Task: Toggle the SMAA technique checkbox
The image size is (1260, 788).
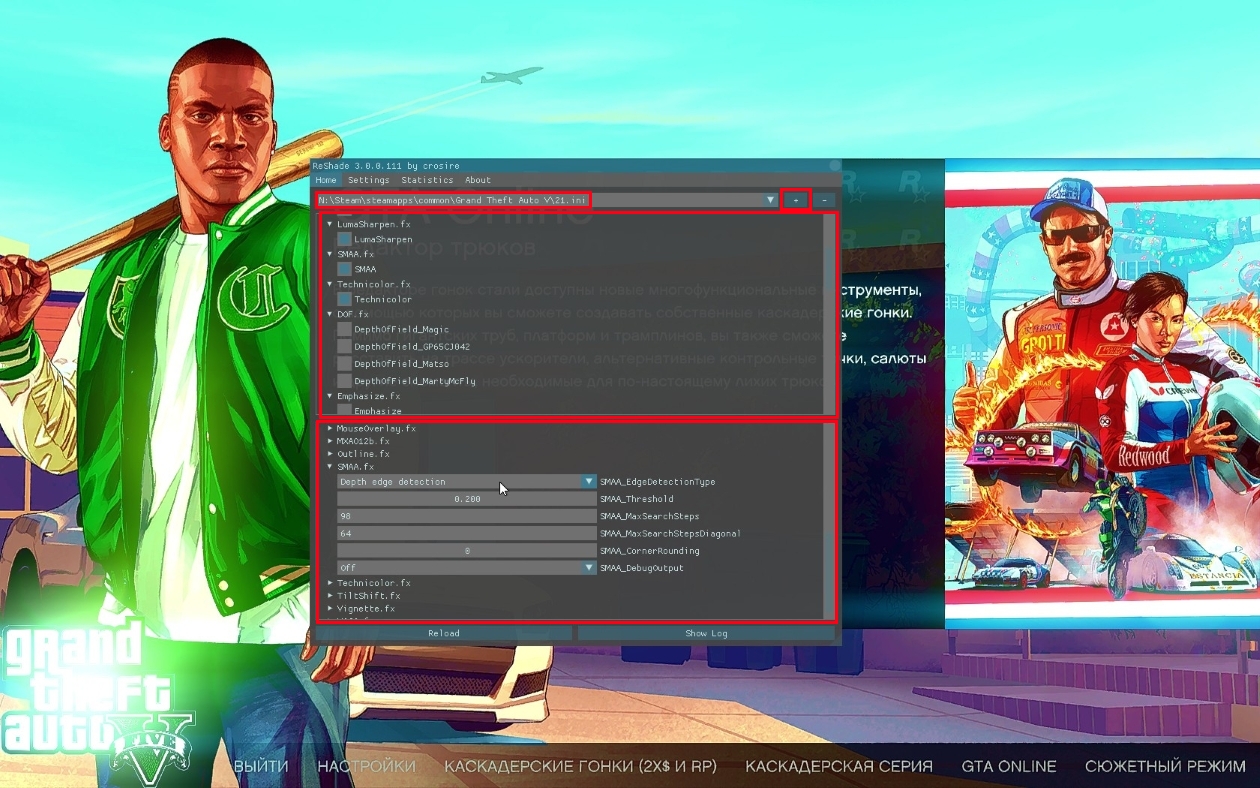Action: tap(344, 269)
